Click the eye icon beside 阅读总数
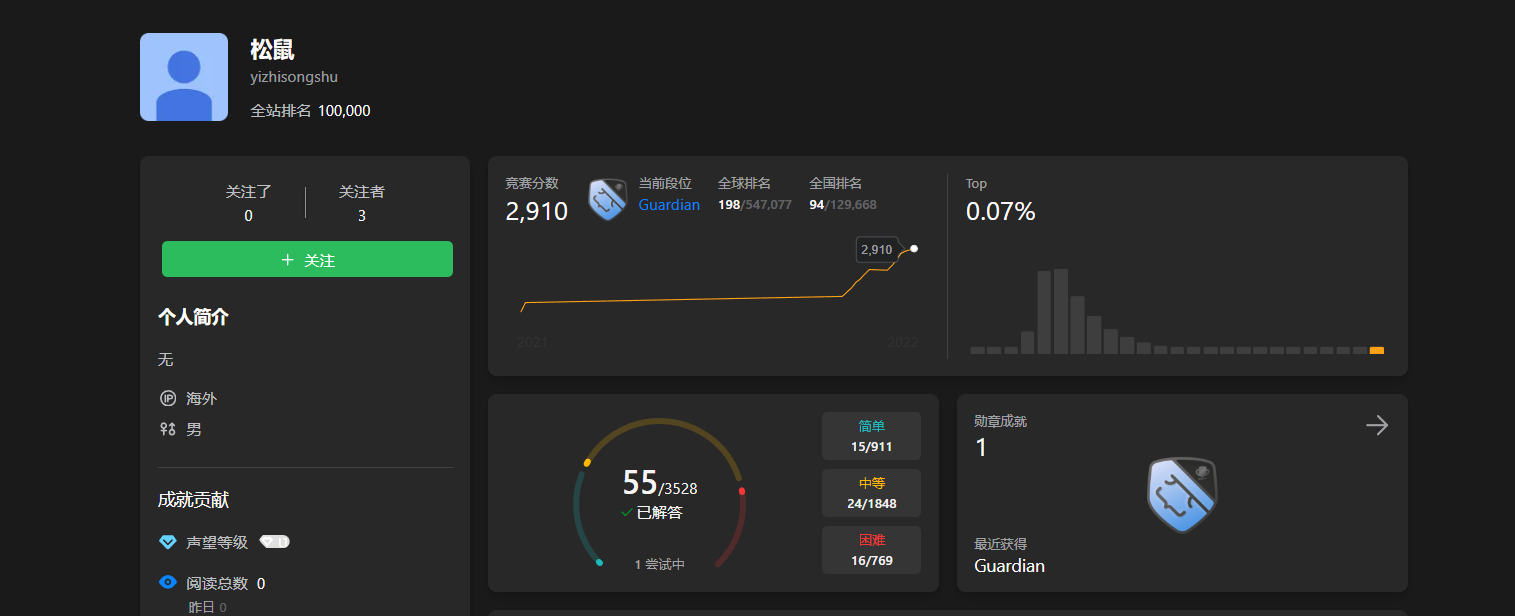 coord(167,582)
